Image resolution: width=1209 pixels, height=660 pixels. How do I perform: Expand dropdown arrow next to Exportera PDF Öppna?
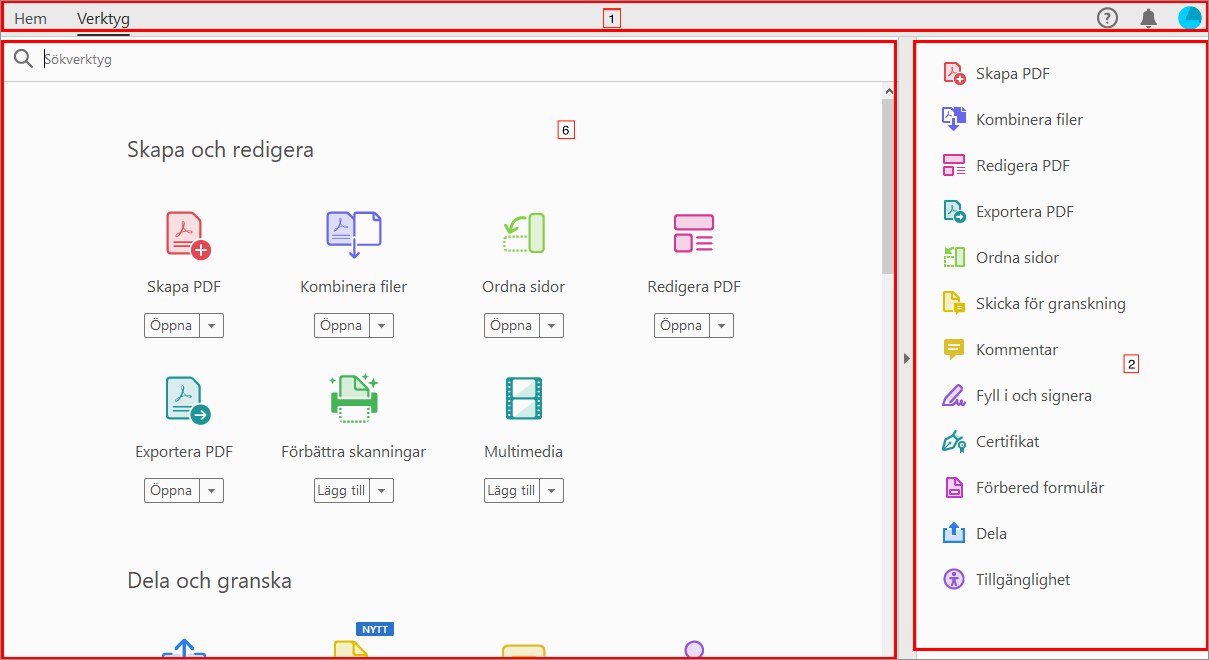click(211, 491)
